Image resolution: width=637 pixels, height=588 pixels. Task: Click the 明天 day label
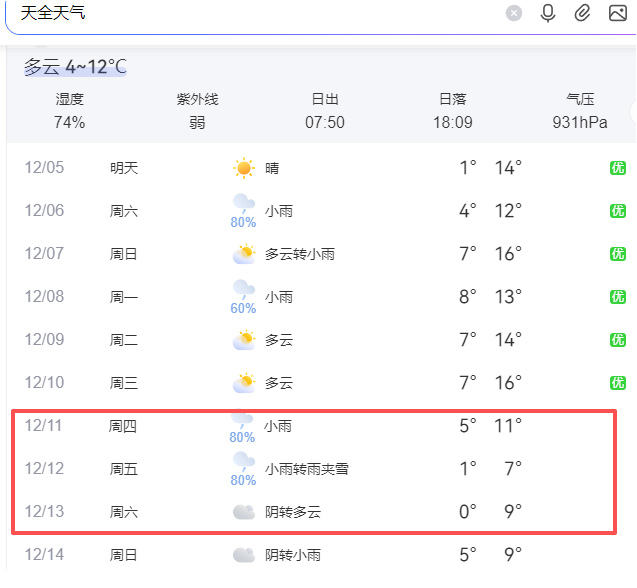click(x=124, y=168)
